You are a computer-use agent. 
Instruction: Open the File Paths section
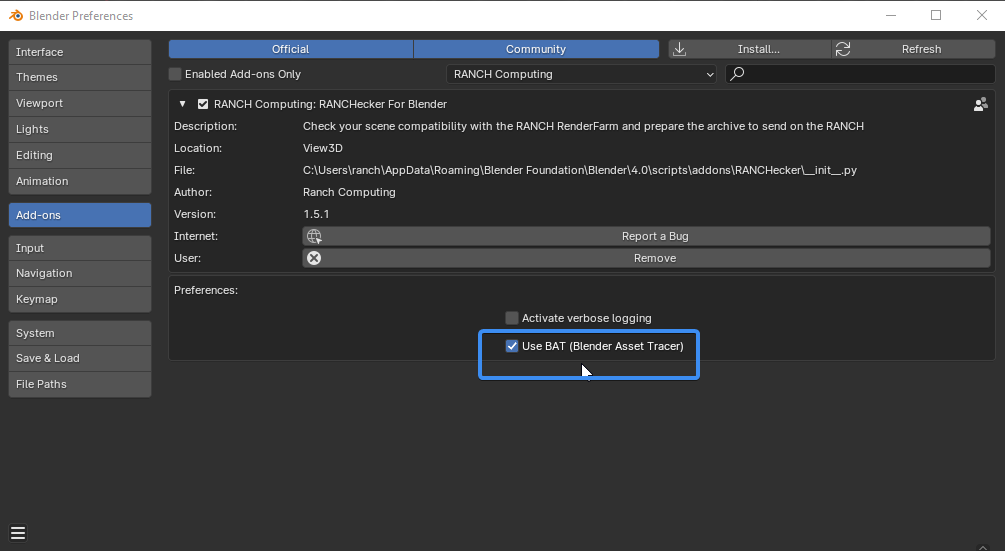[80, 384]
